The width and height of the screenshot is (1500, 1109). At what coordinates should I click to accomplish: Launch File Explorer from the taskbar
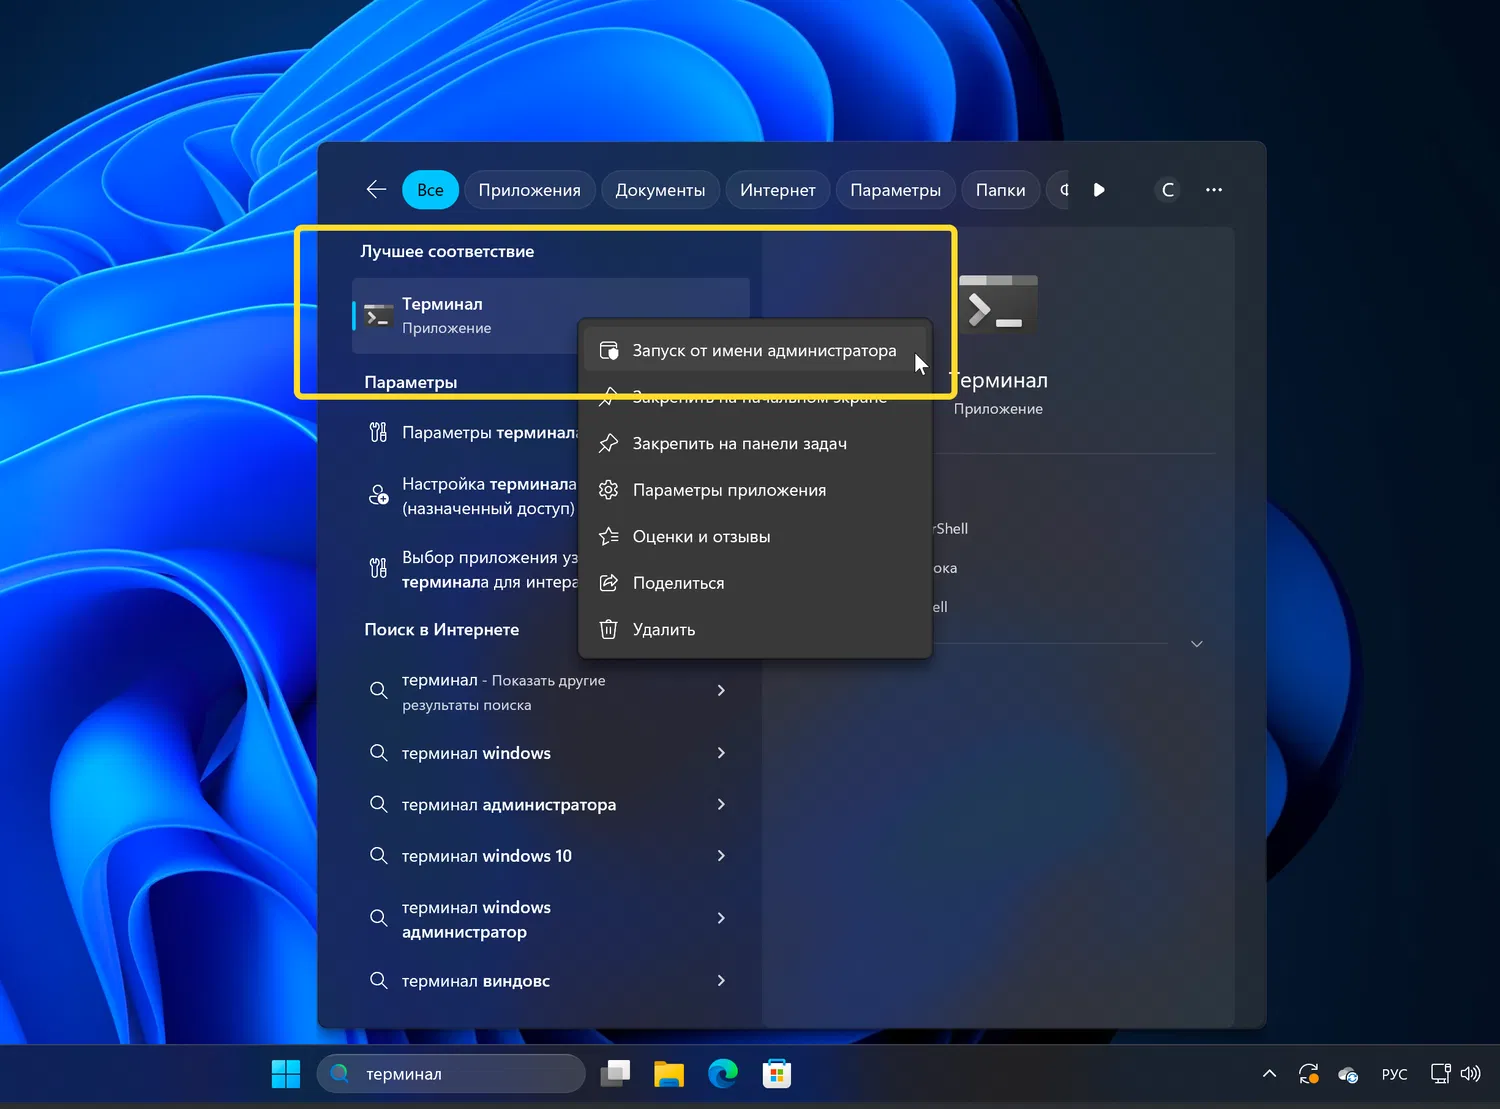pyautogui.click(x=669, y=1074)
